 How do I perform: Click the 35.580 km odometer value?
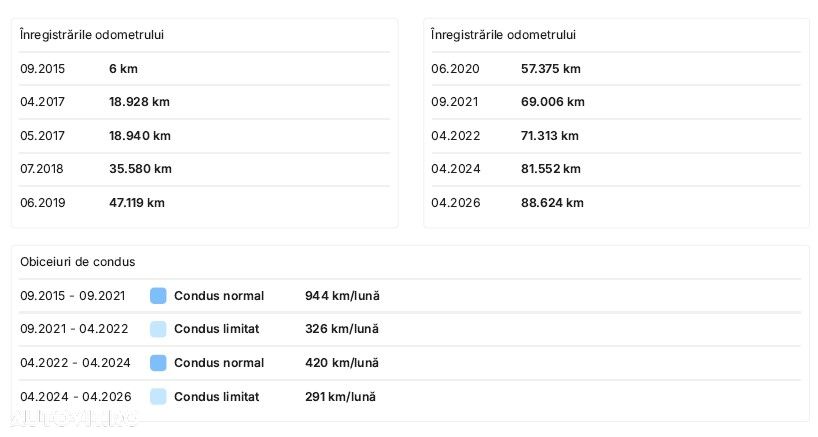140,169
